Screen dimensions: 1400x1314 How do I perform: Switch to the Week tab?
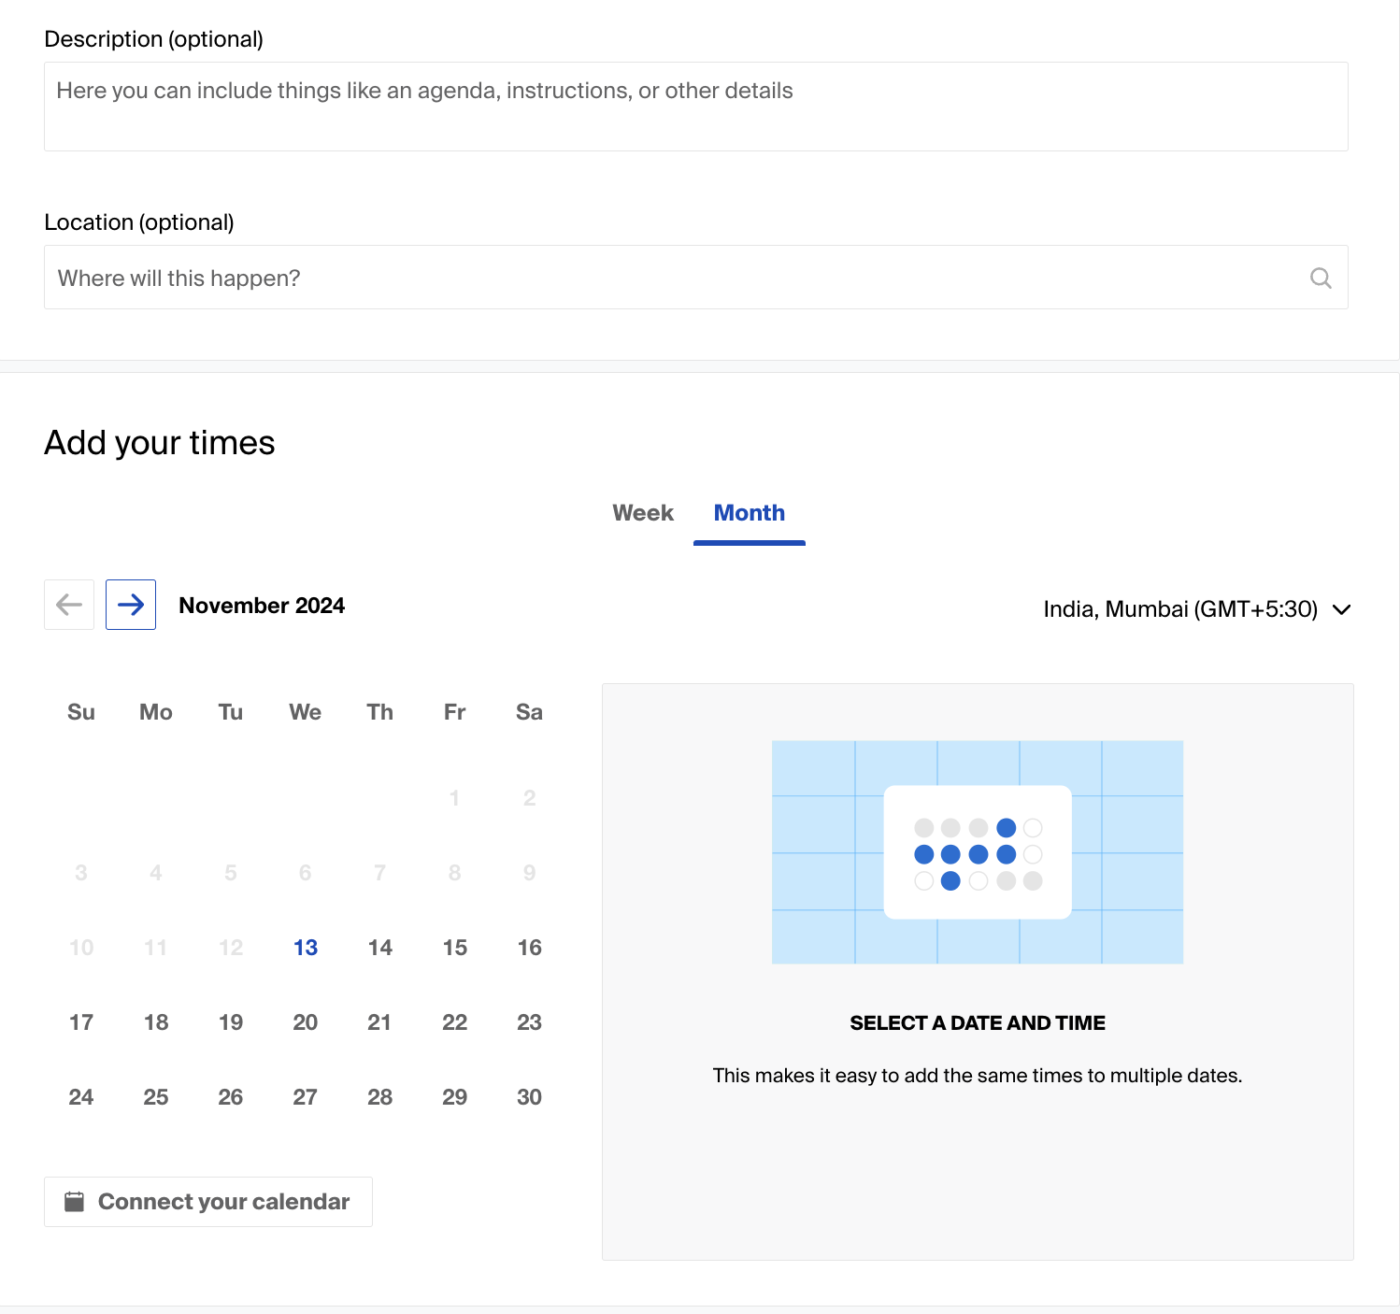point(643,513)
